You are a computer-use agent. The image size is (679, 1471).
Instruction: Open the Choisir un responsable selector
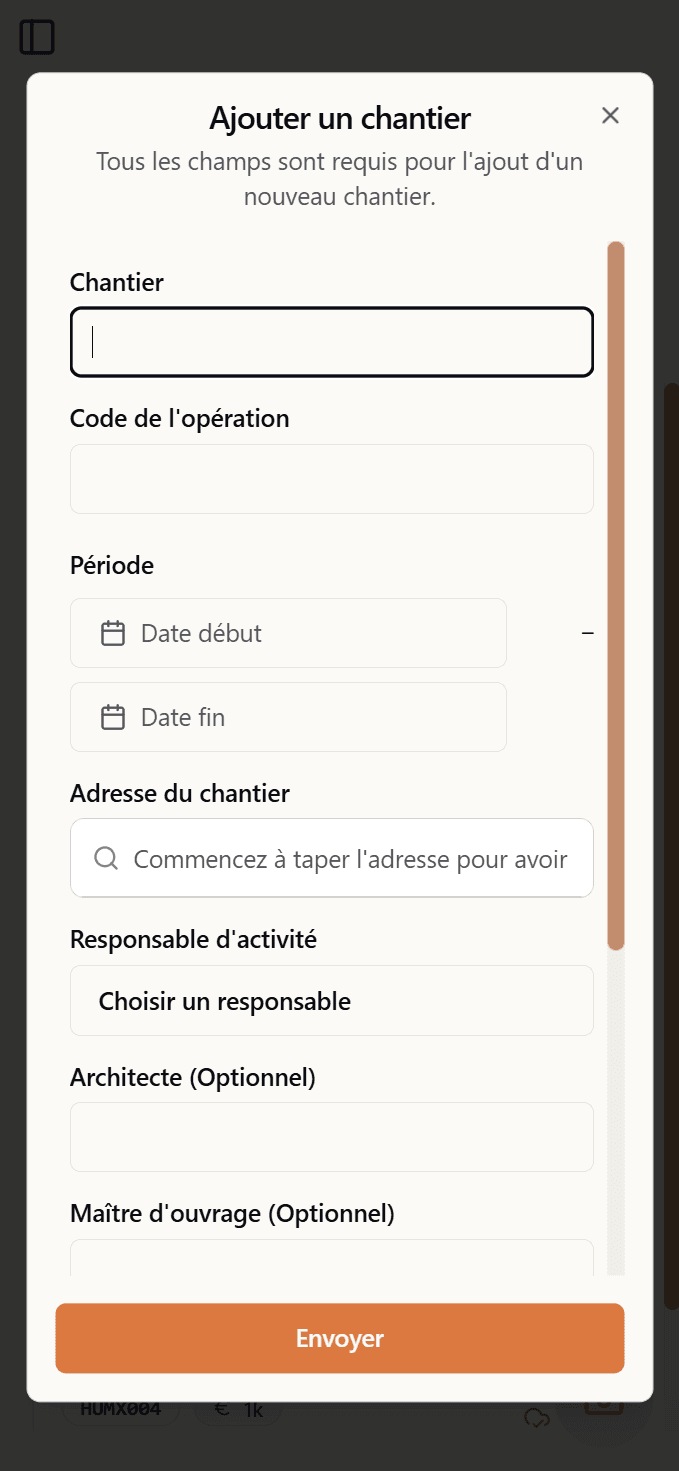click(x=331, y=1000)
